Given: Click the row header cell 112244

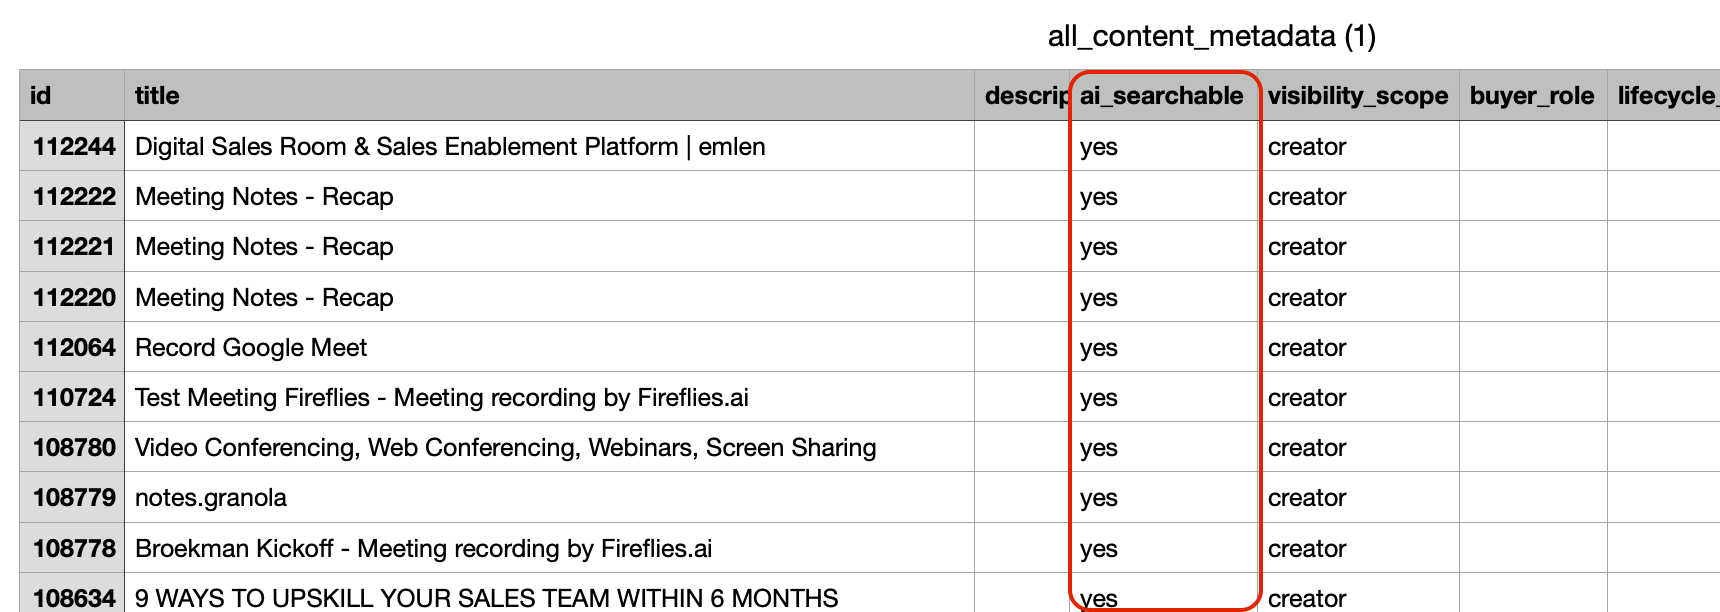Looking at the screenshot, I should [74, 147].
